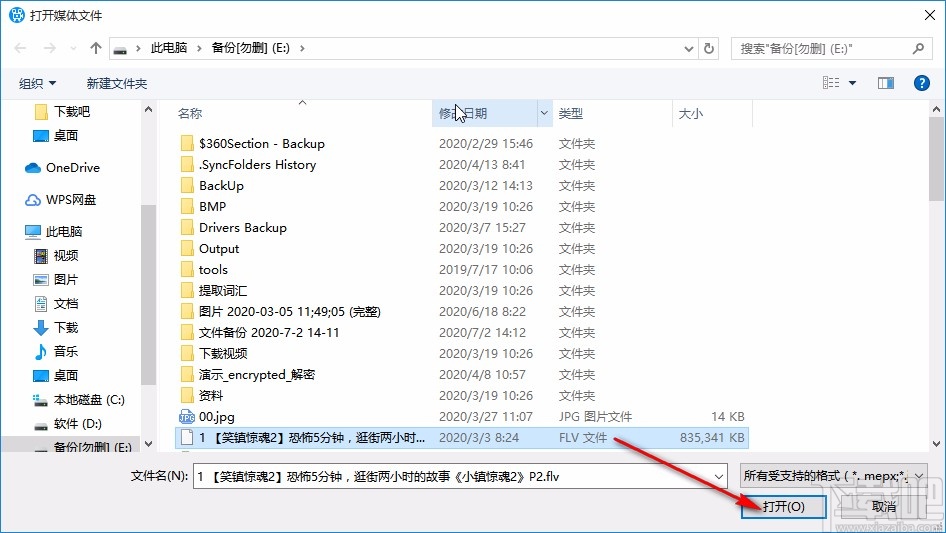946x533 pixels.
Task: Click 取消 to cancel dialog
Action: (884, 506)
